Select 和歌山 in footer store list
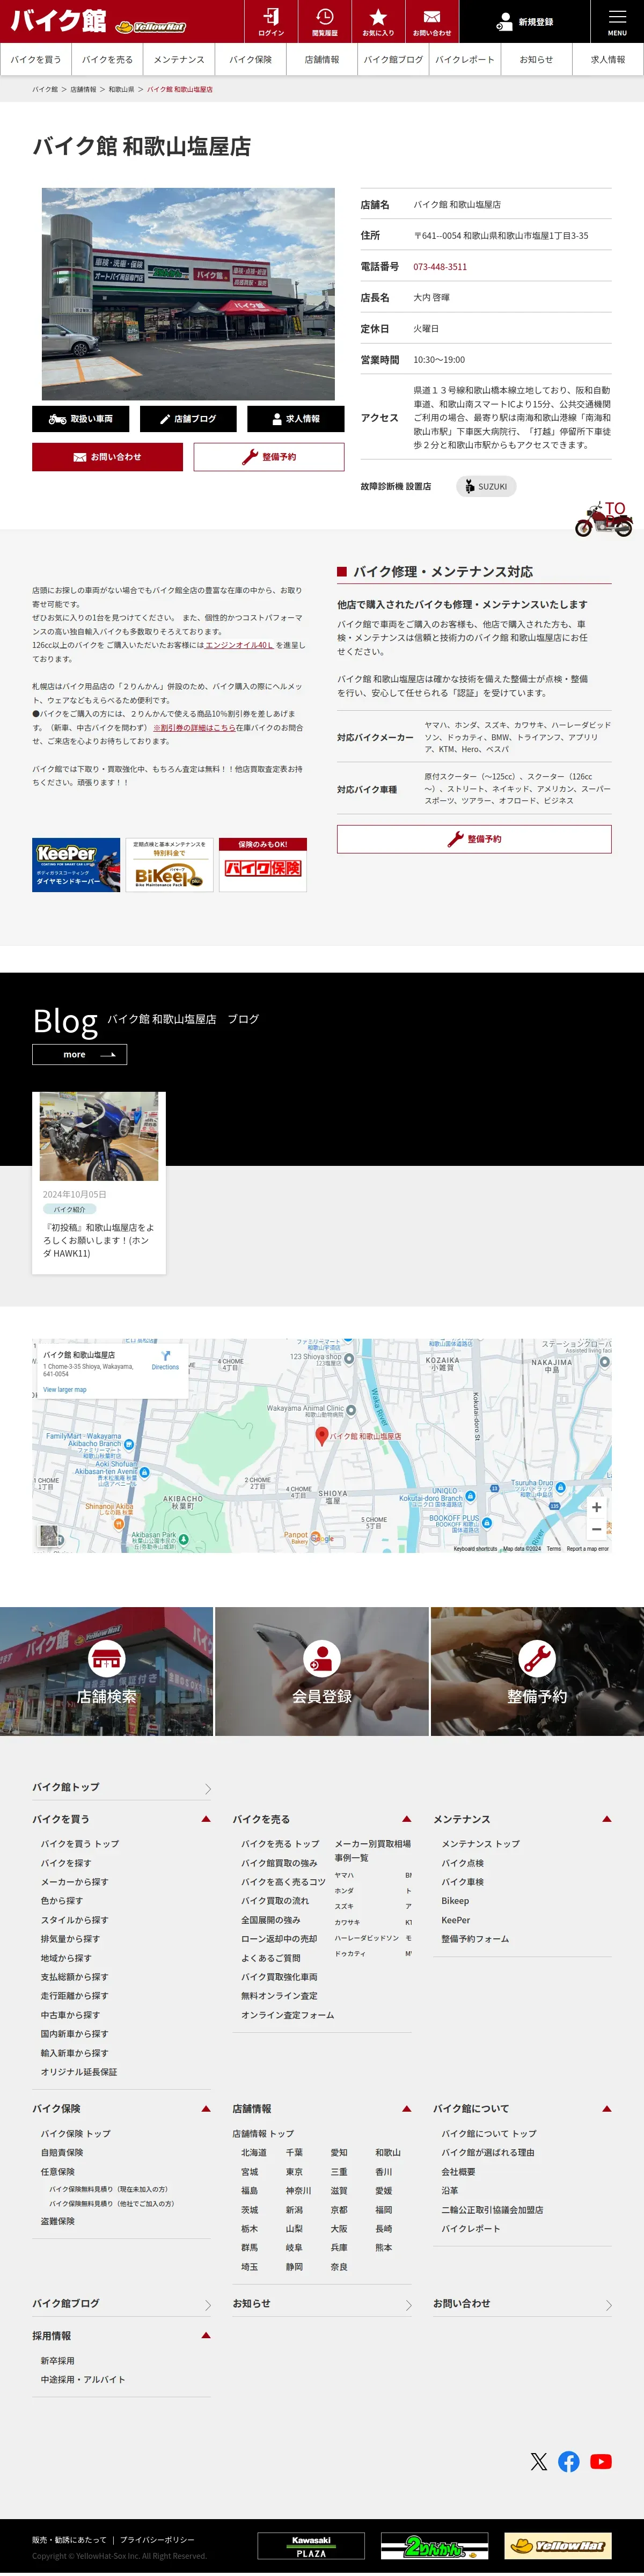This screenshot has width=644, height=2576. (388, 2152)
